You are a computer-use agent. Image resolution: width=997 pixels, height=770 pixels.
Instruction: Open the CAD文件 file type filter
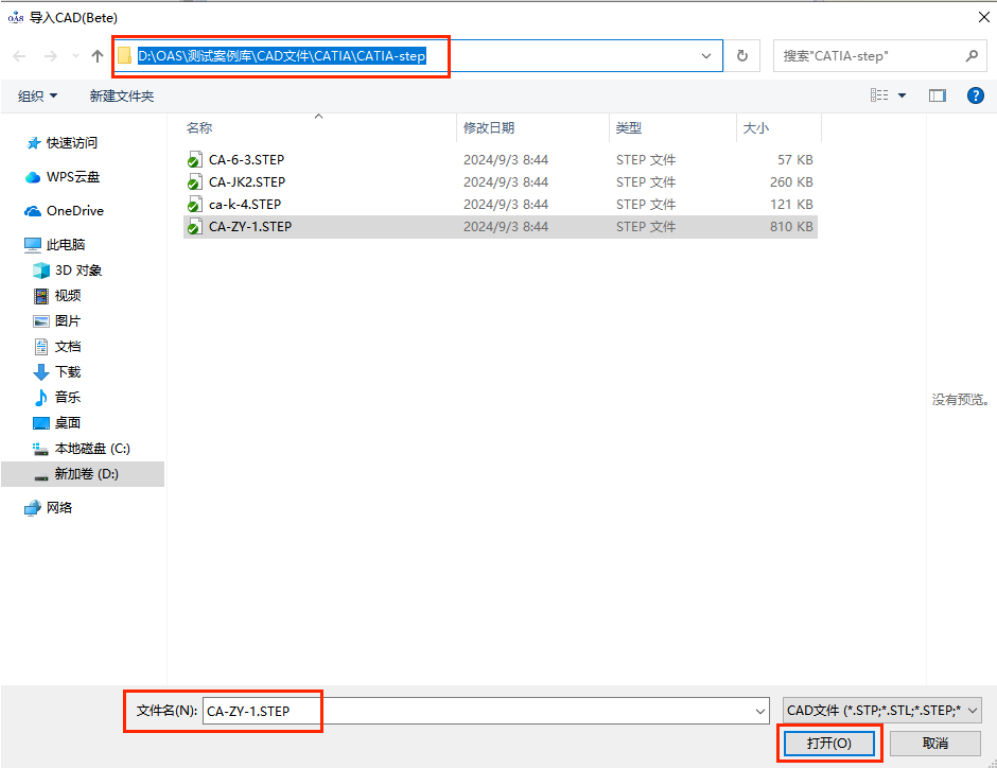pyautogui.click(x=882, y=710)
